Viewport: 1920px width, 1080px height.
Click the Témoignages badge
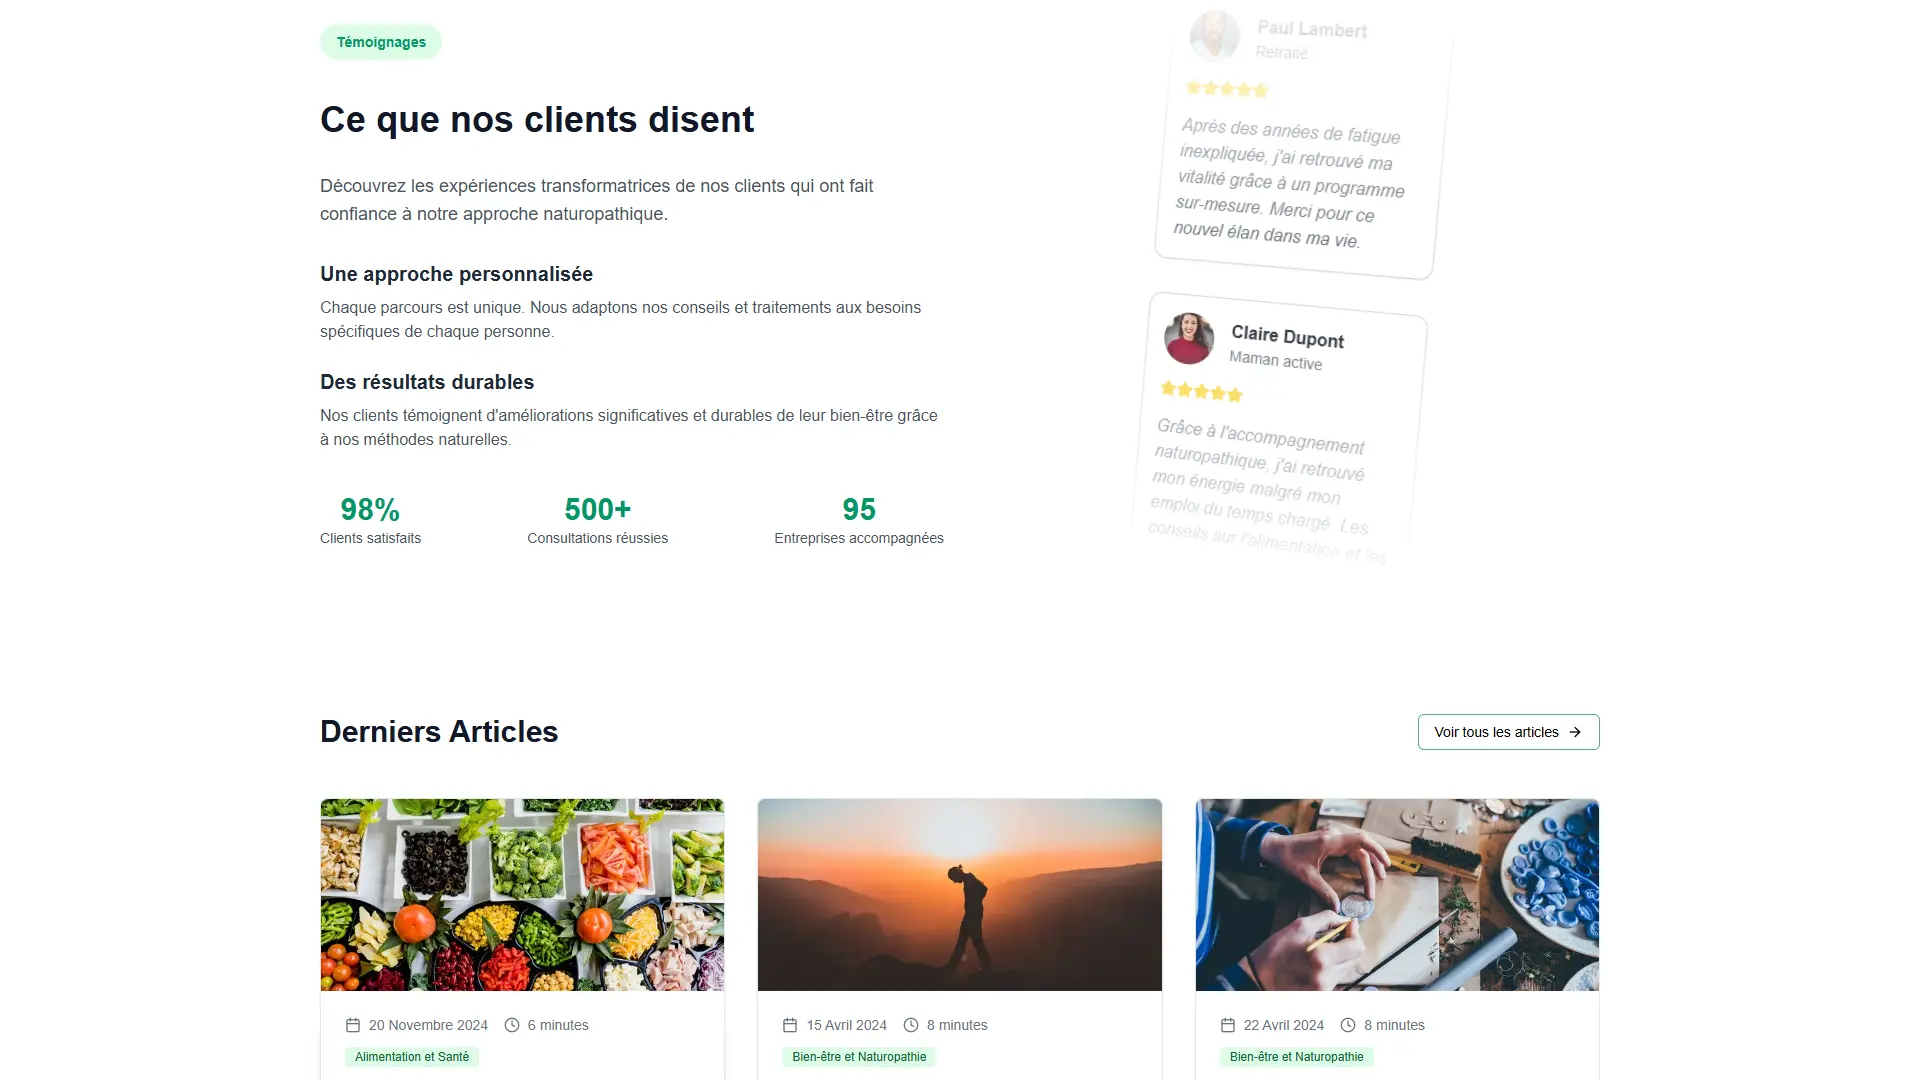pyautogui.click(x=381, y=42)
